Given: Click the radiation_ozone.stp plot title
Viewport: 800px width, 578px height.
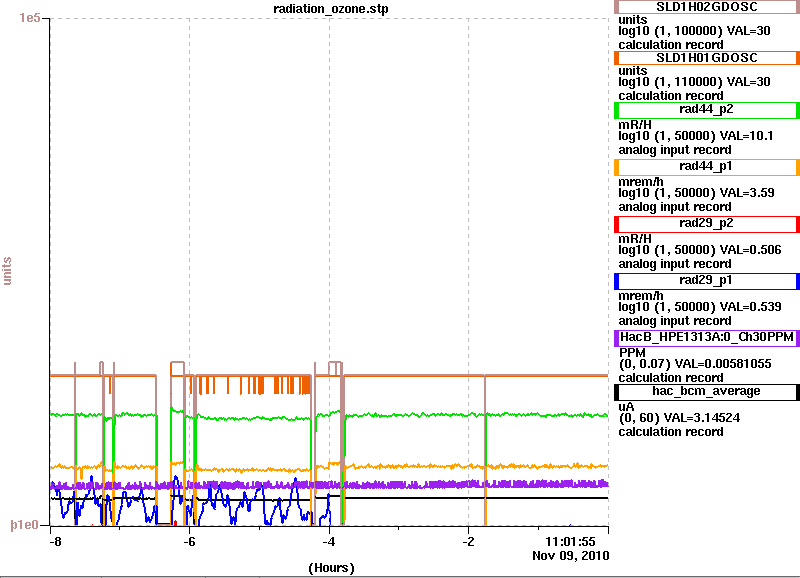Looking at the screenshot, I should tap(331, 9).
